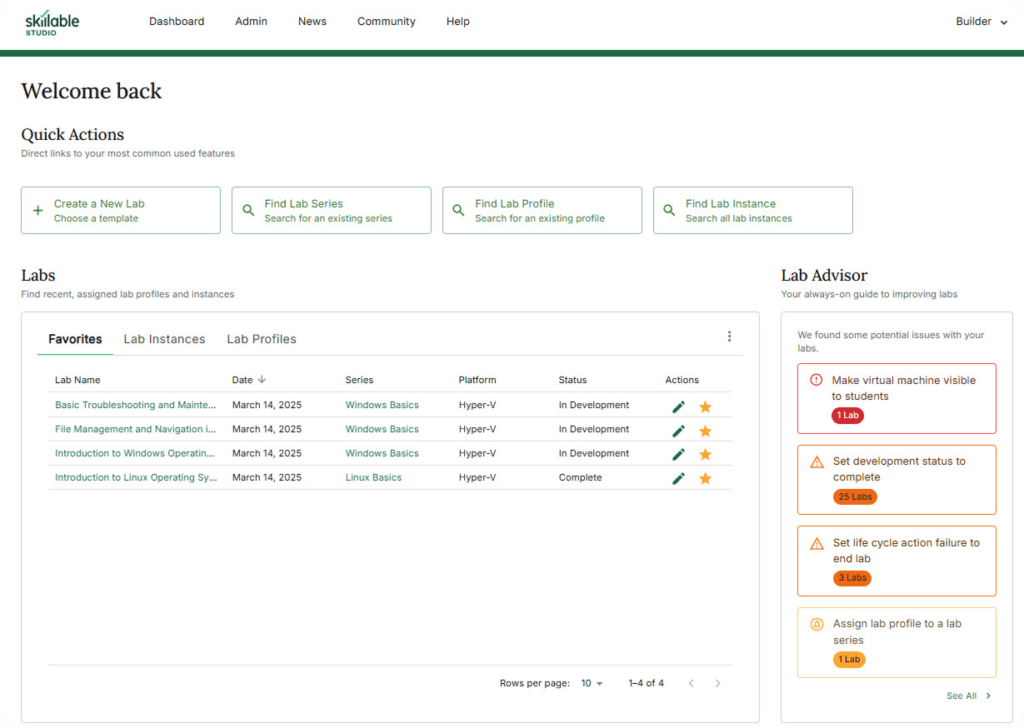Go to next page of labs table
Image resolution: width=1024 pixels, height=728 pixels.
pyautogui.click(x=717, y=684)
